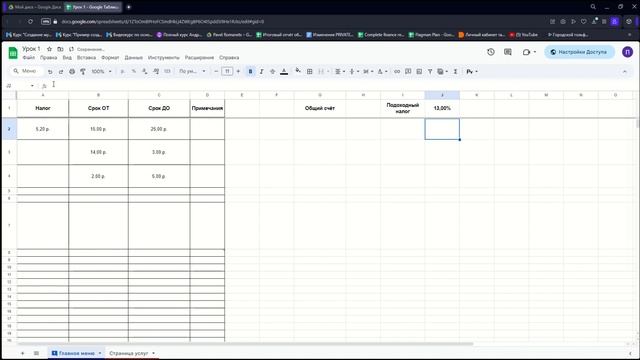Switch to the Страница услуг sheet tab

pyautogui.click(x=129, y=353)
